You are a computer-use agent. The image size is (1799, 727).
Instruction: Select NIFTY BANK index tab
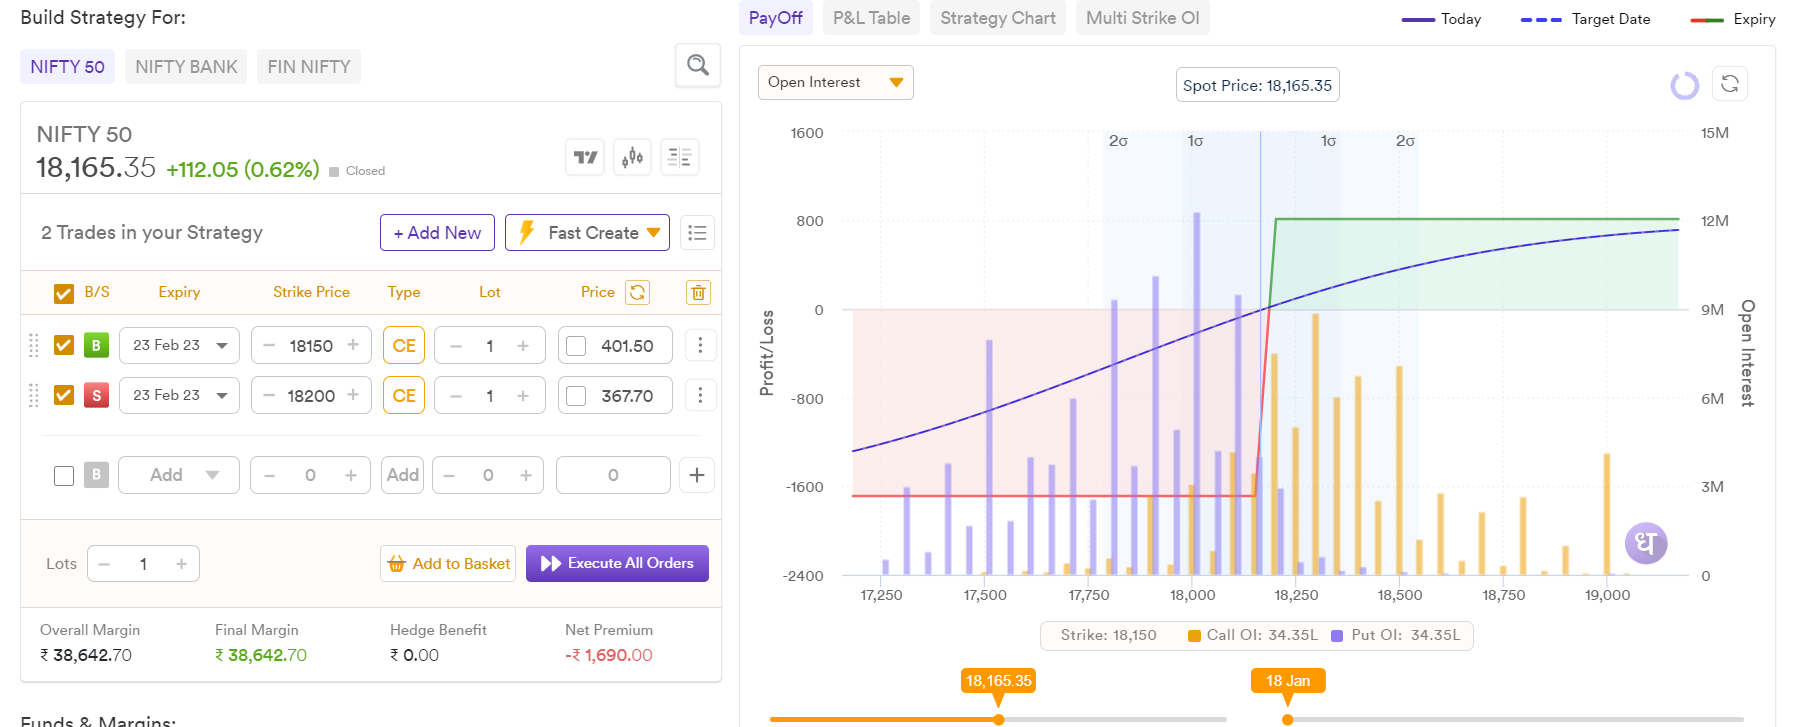tap(186, 67)
